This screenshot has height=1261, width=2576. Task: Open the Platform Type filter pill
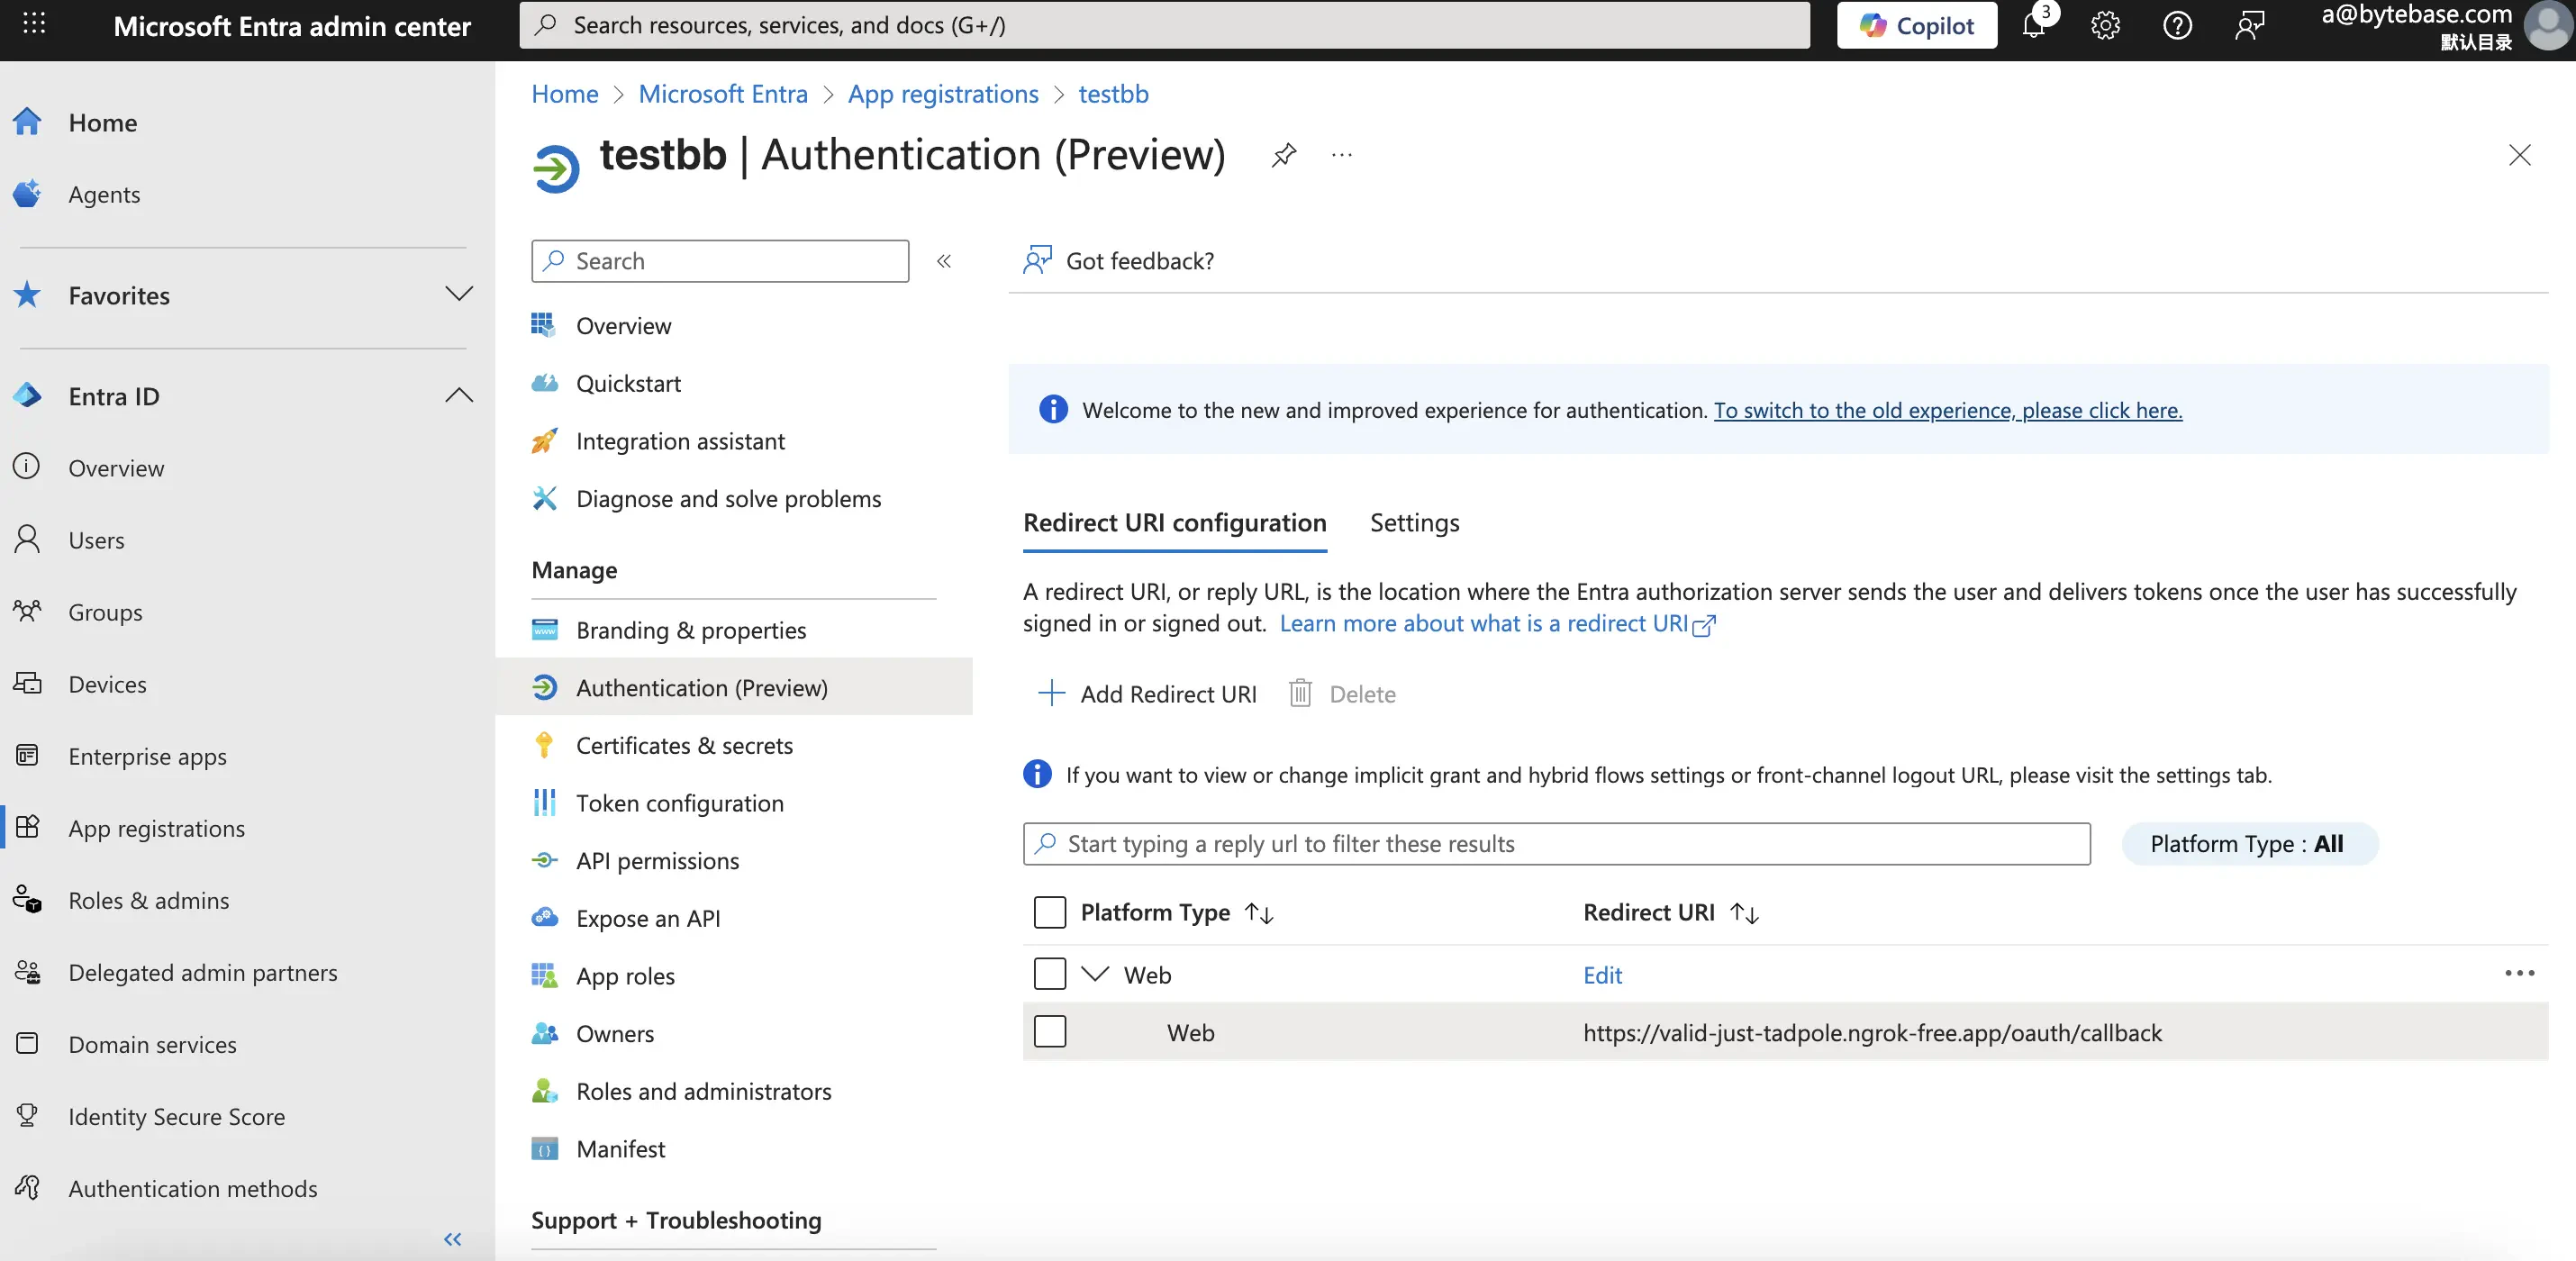[2248, 843]
